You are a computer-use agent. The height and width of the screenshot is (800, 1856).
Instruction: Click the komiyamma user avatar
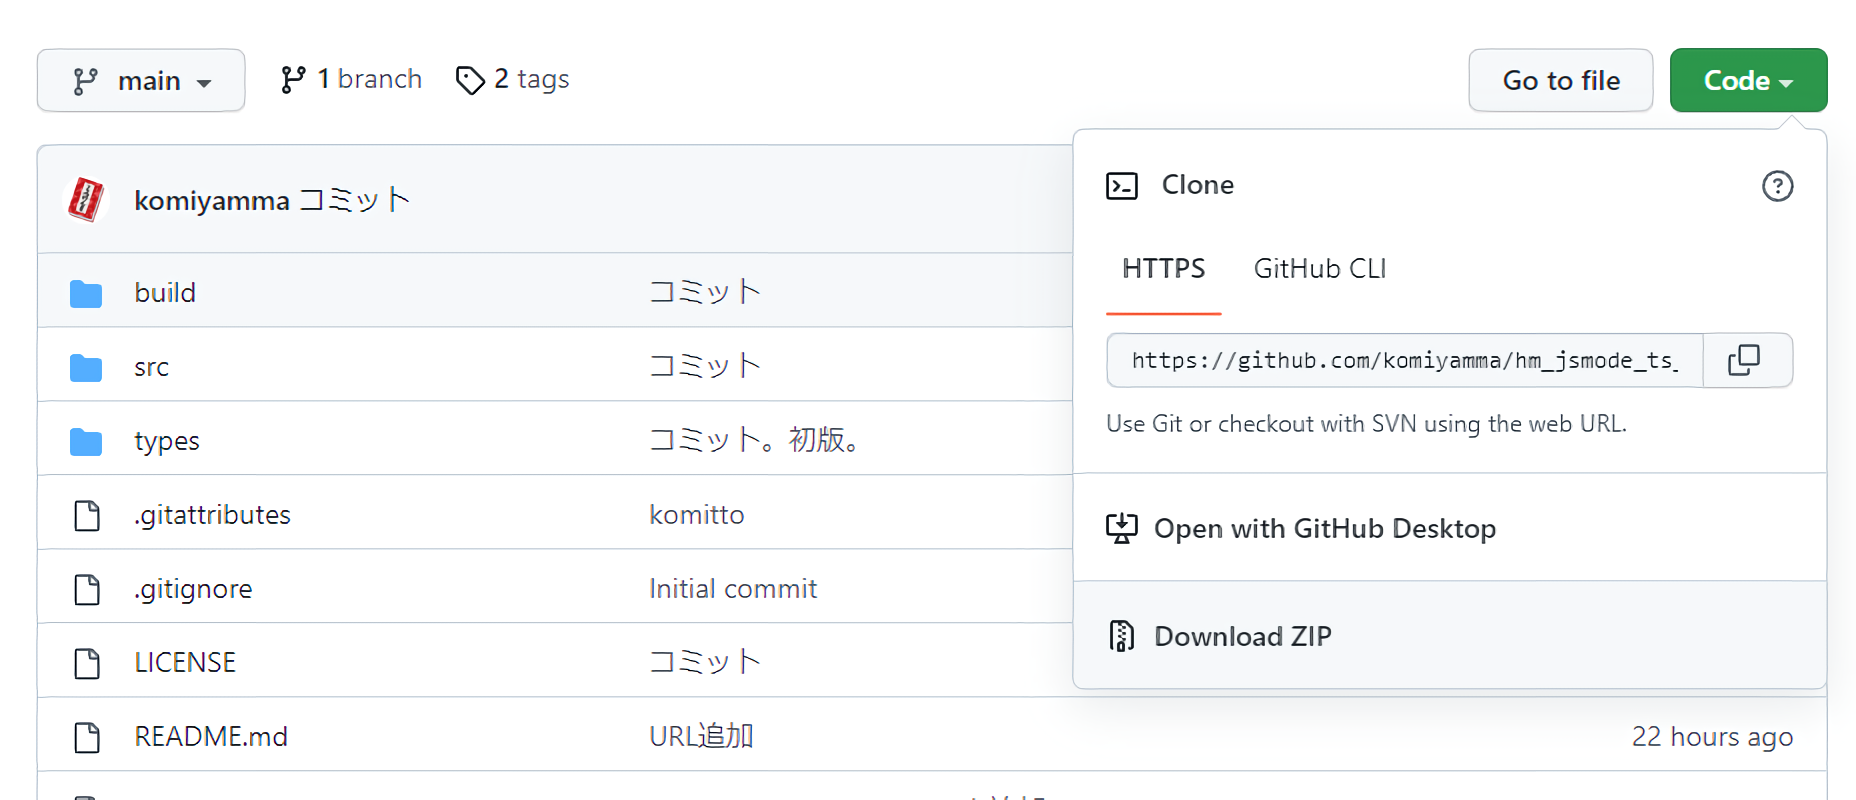pyautogui.click(x=86, y=199)
